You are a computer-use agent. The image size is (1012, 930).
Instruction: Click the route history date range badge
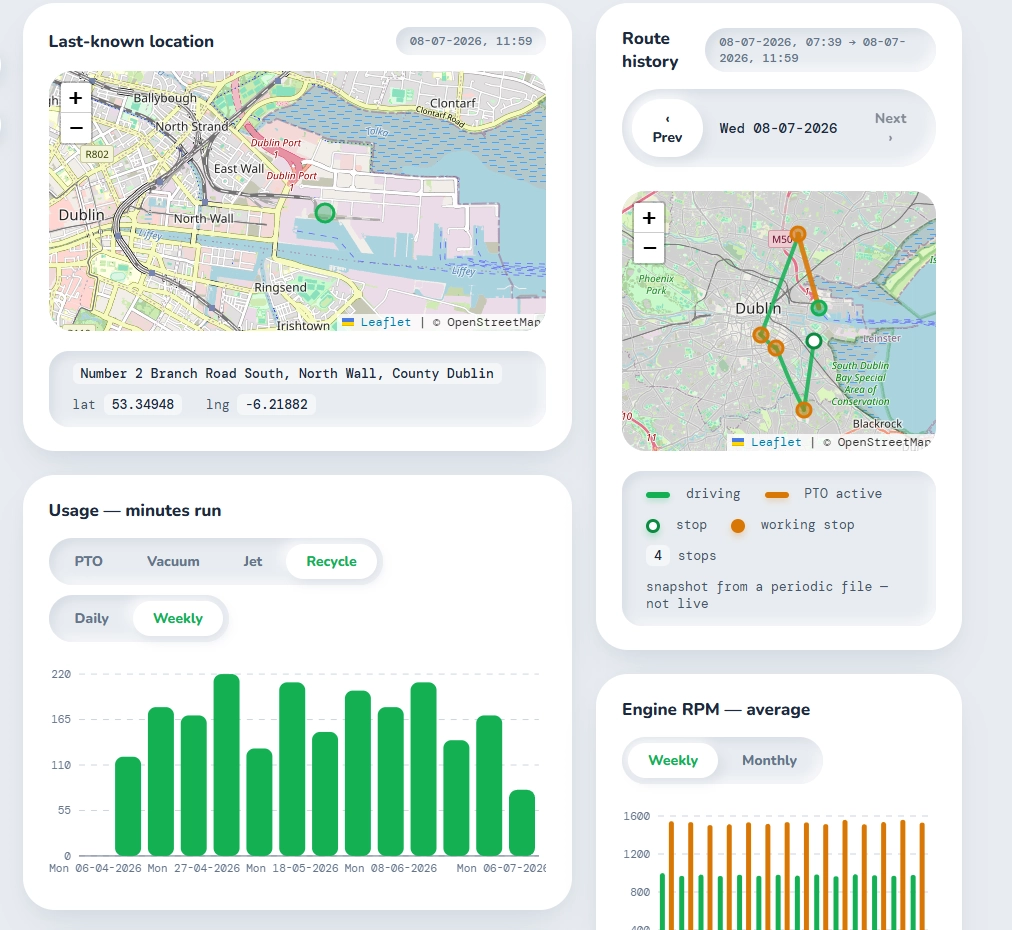820,50
